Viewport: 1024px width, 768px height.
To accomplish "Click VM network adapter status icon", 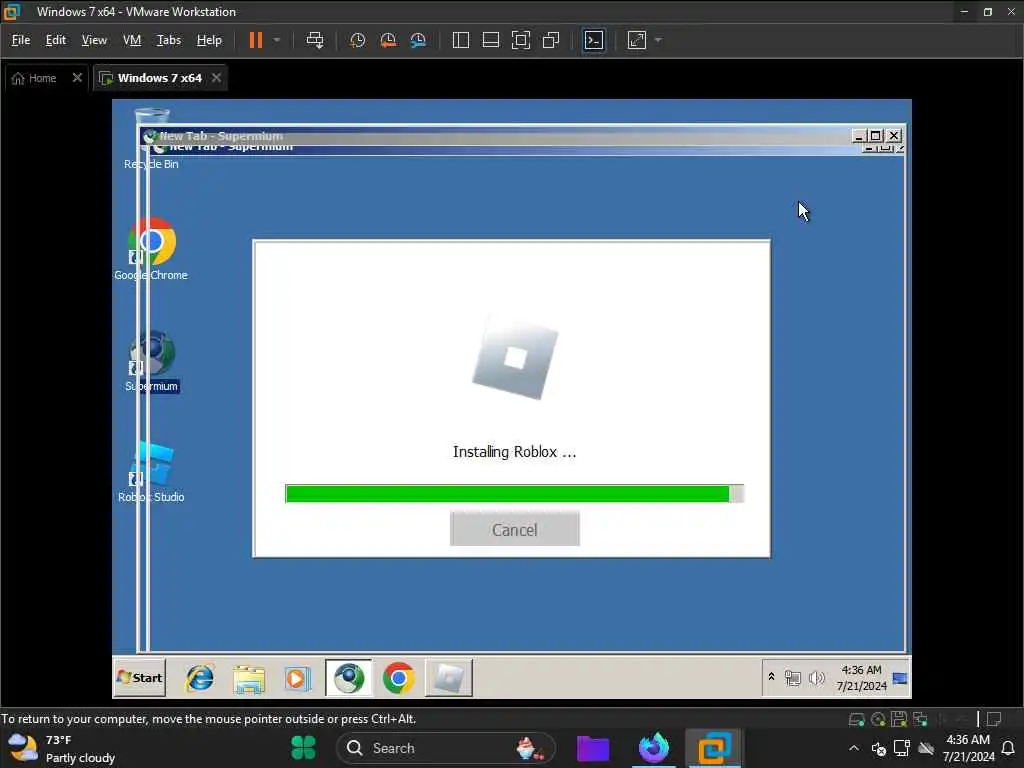I will (921, 720).
